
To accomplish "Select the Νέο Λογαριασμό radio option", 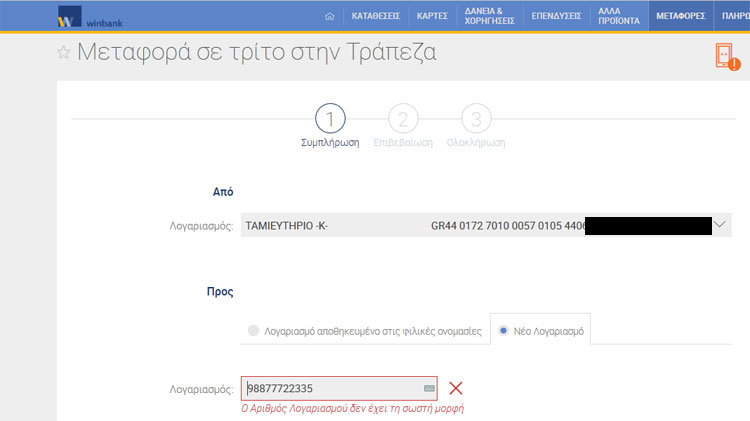I will pos(503,331).
